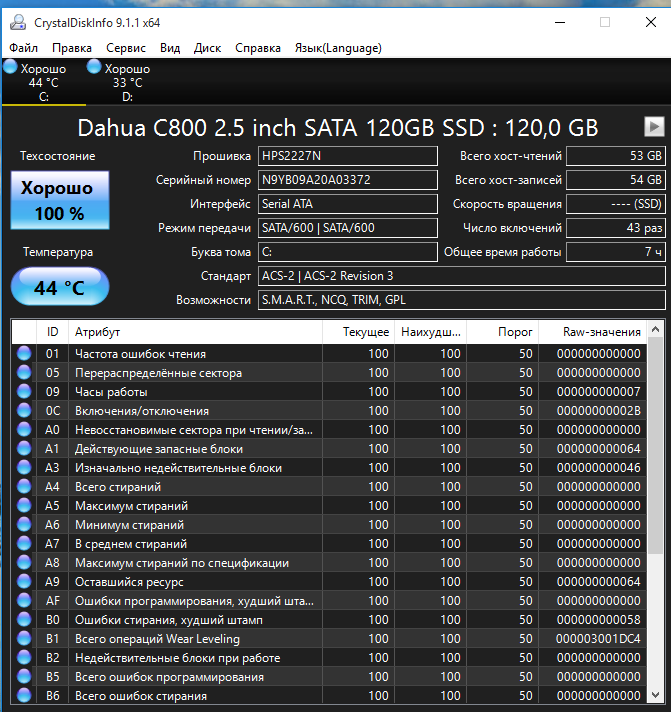Click status icon beside Часы работы row
Image resolution: width=671 pixels, height=712 pixels.
pyautogui.click(x=24, y=392)
